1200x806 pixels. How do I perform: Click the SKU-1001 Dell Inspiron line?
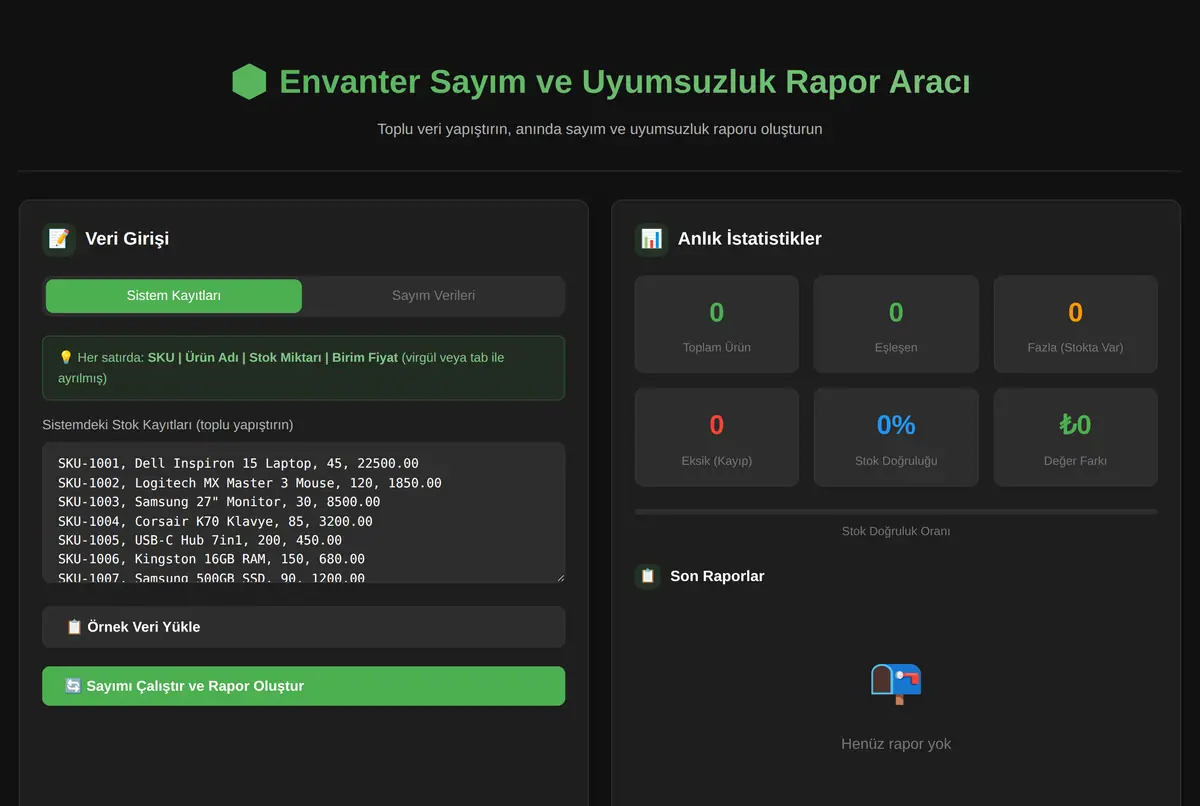[238, 464]
